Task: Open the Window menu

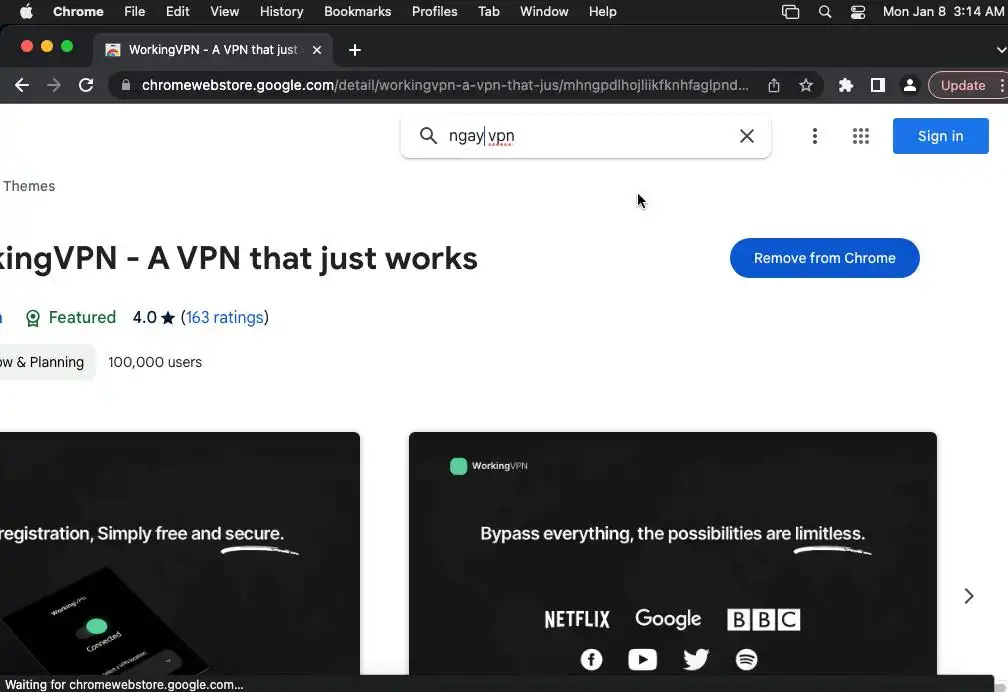Action: tap(544, 12)
